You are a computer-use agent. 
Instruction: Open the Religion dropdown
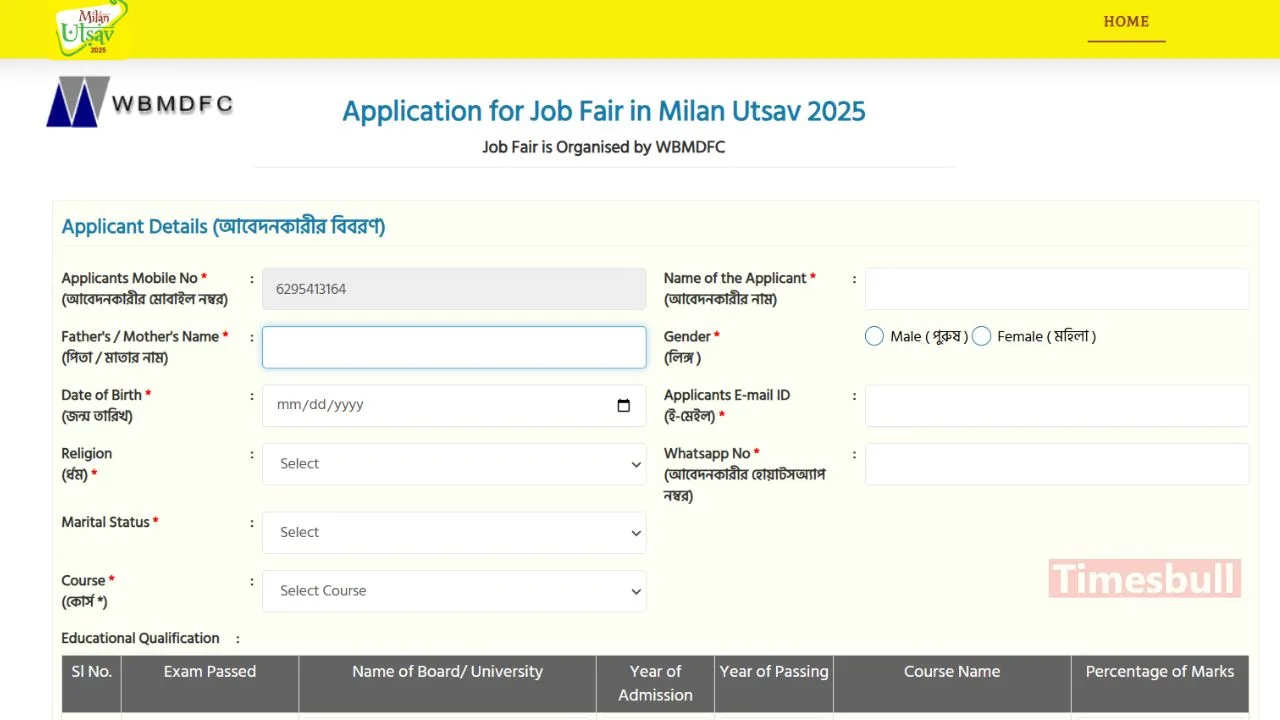(454, 464)
